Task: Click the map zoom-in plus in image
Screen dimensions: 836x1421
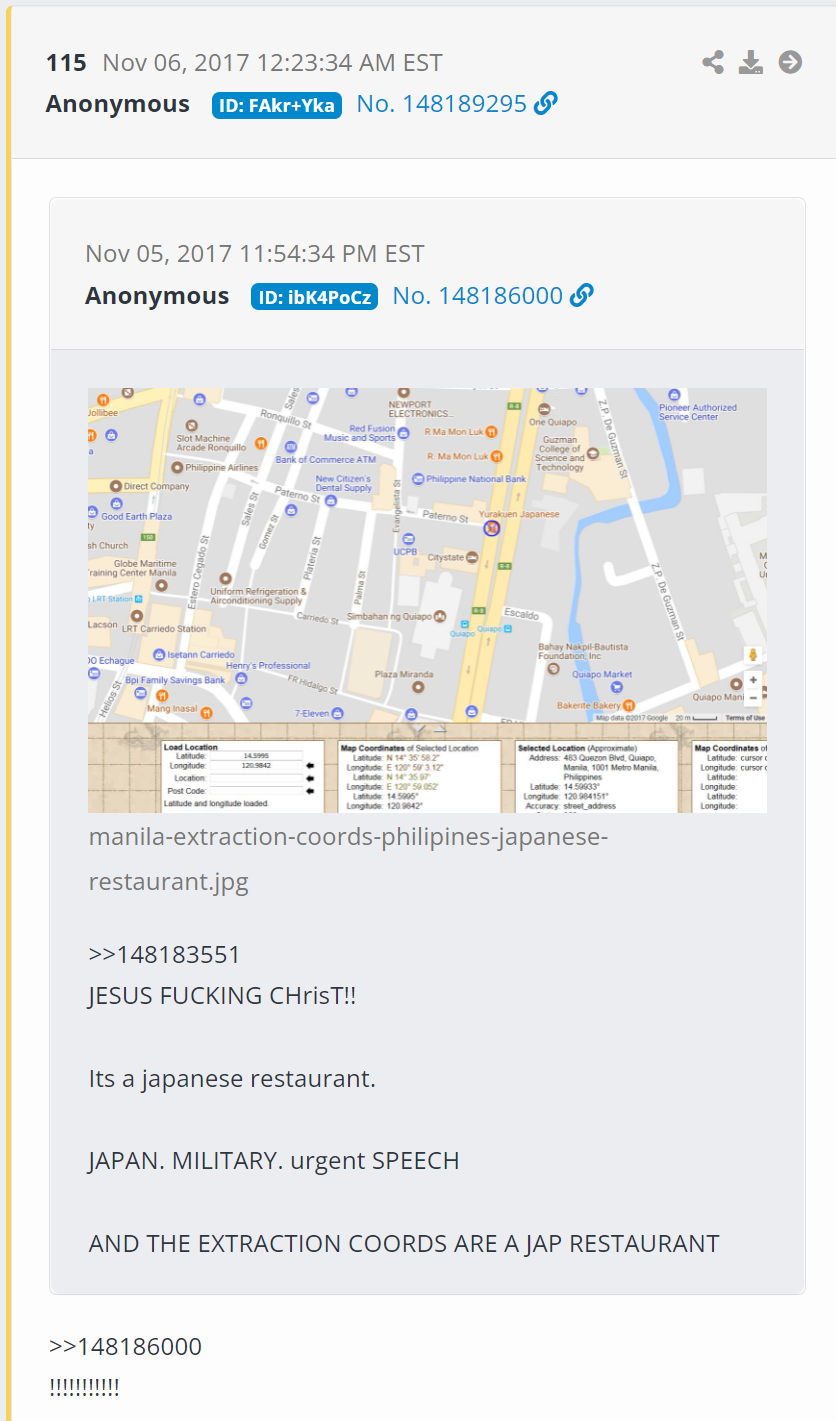Action: click(753, 680)
